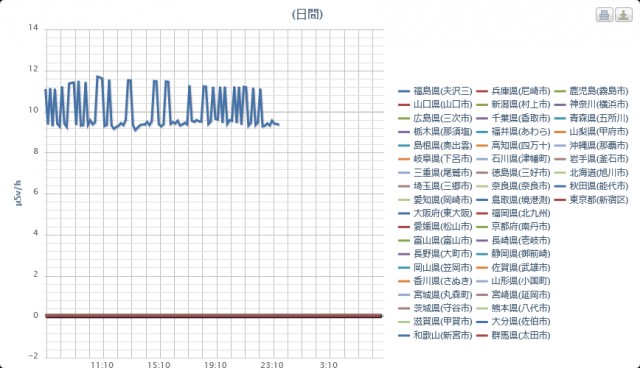Toggle the 山口県(山口市) legend series
Viewport: 640px width, 368px height.
(x=435, y=104)
